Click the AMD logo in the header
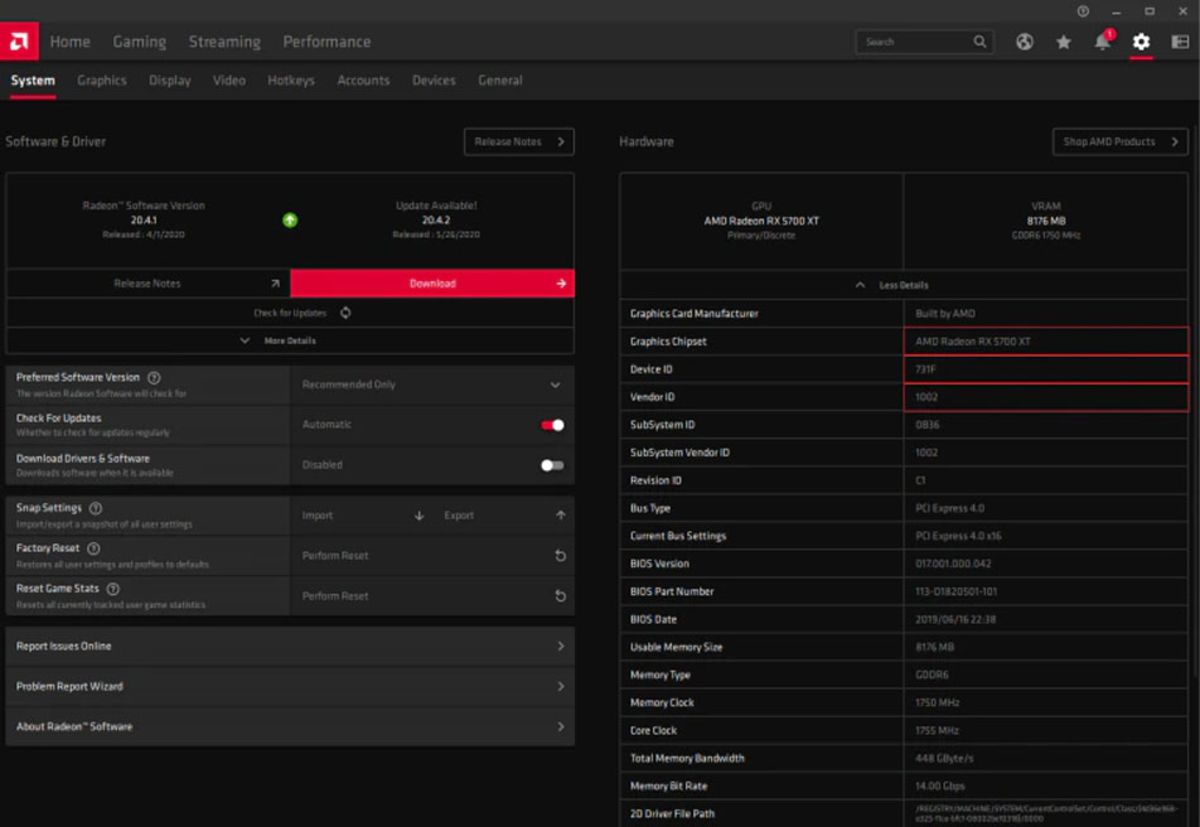 (x=20, y=41)
